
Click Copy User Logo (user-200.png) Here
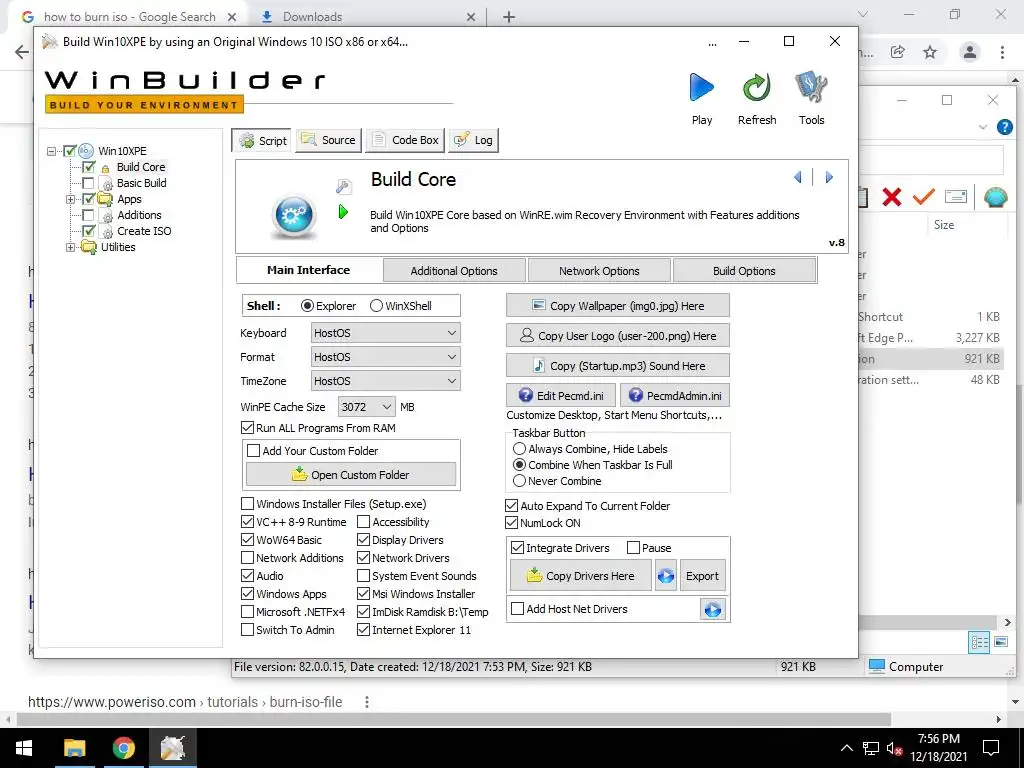pos(618,336)
